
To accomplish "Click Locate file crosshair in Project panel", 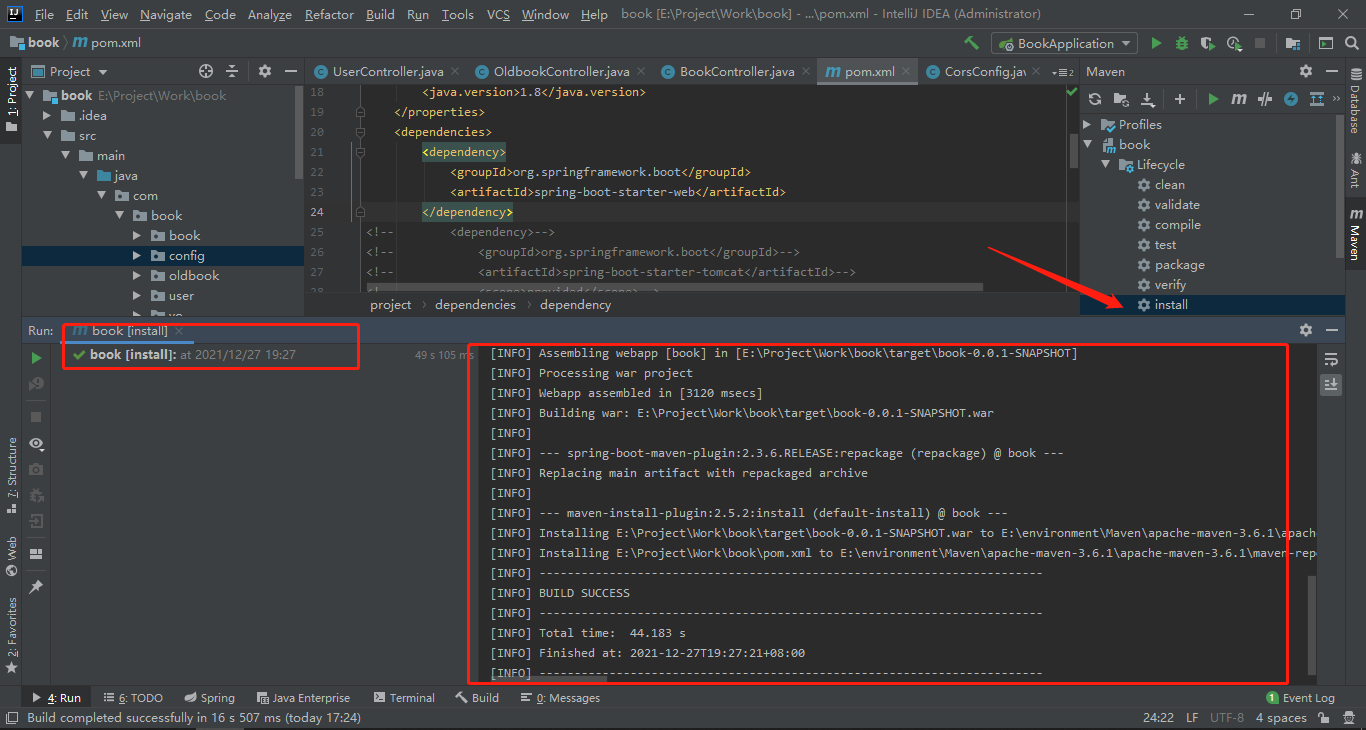I will click(x=206, y=71).
